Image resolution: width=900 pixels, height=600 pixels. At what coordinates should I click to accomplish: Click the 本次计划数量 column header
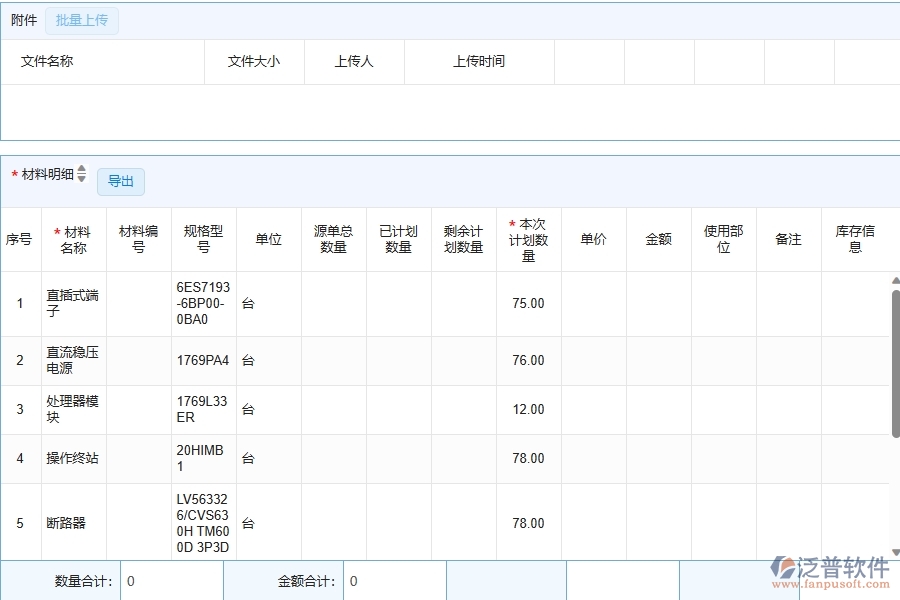528,240
